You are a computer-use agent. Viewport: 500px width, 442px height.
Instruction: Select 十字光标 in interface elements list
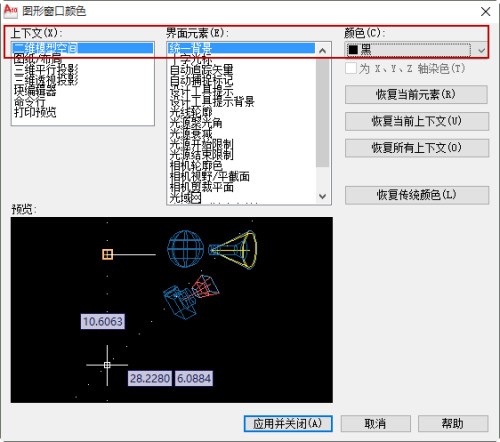(x=191, y=59)
